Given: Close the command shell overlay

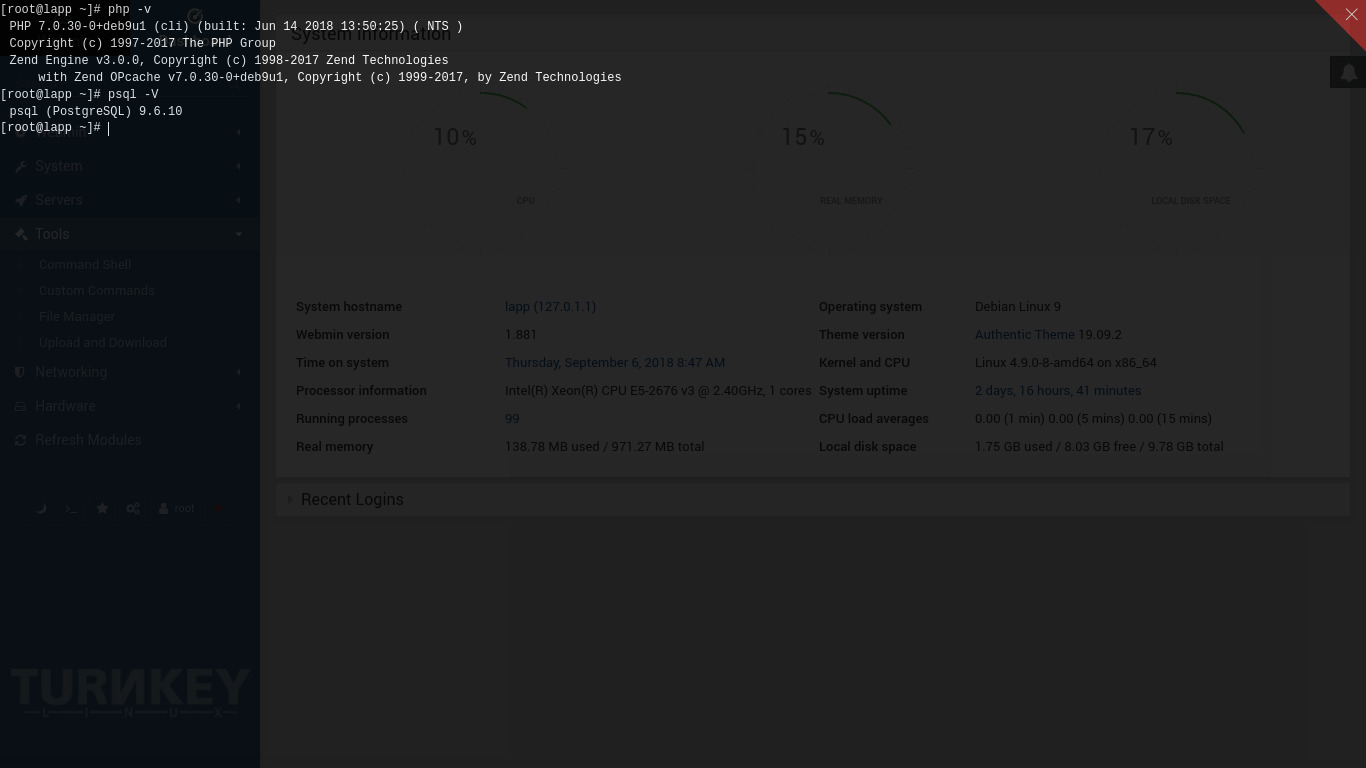Looking at the screenshot, I should point(1351,14).
